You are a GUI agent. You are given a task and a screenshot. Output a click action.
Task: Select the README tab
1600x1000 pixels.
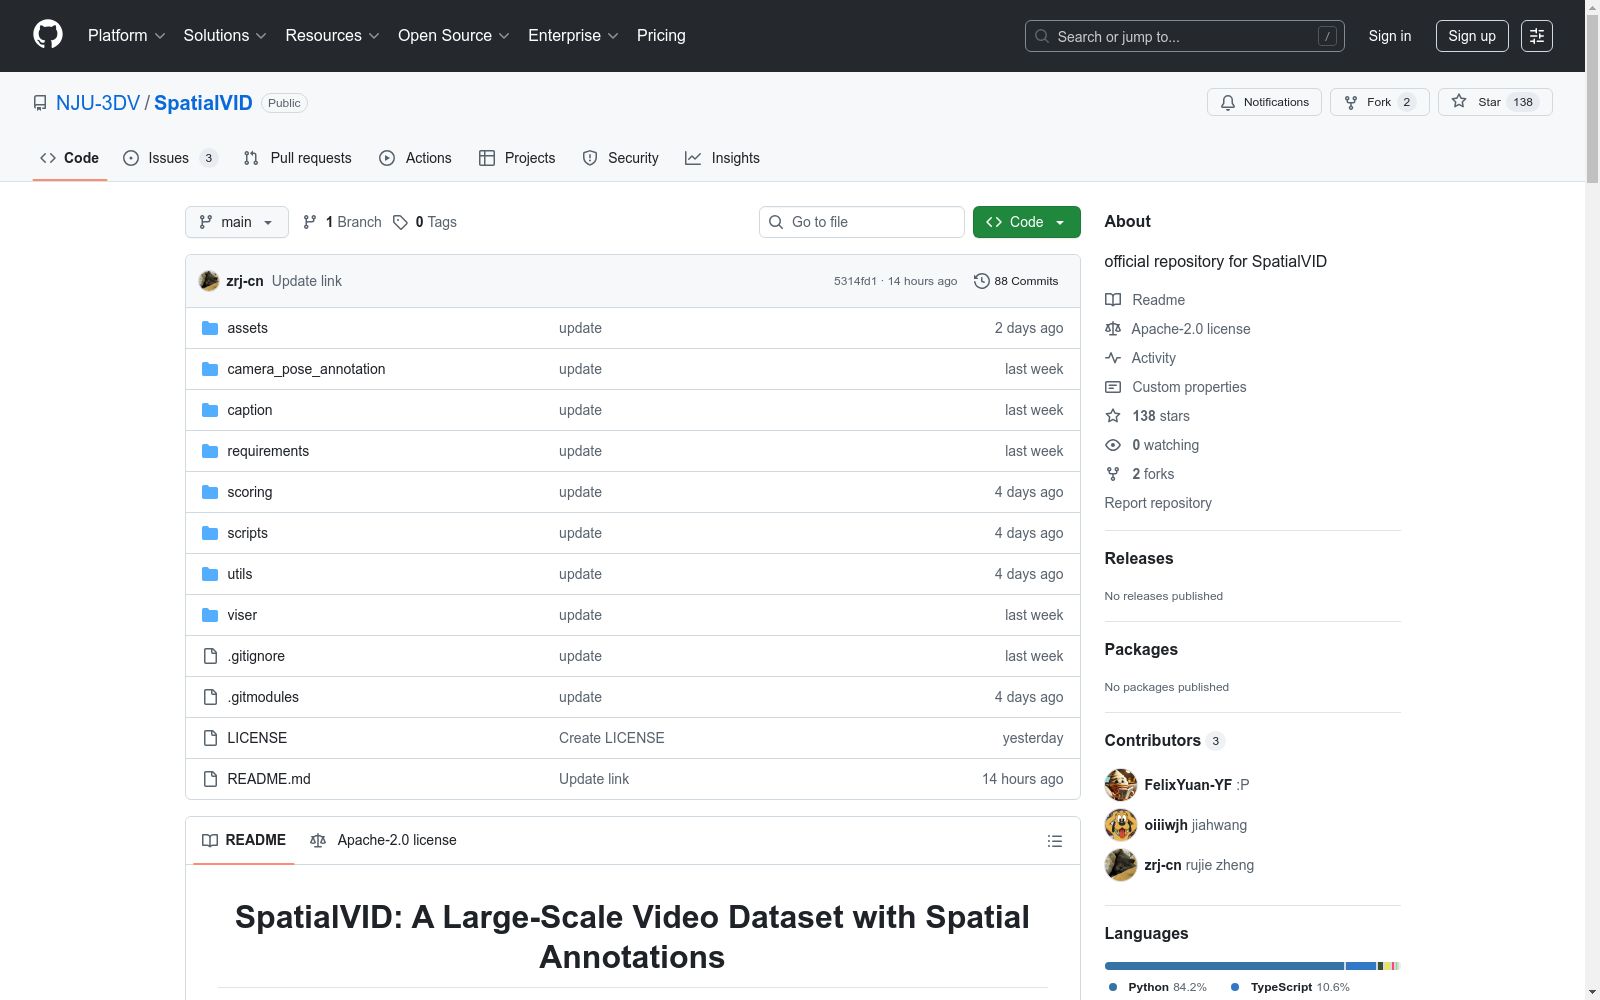coord(244,840)
